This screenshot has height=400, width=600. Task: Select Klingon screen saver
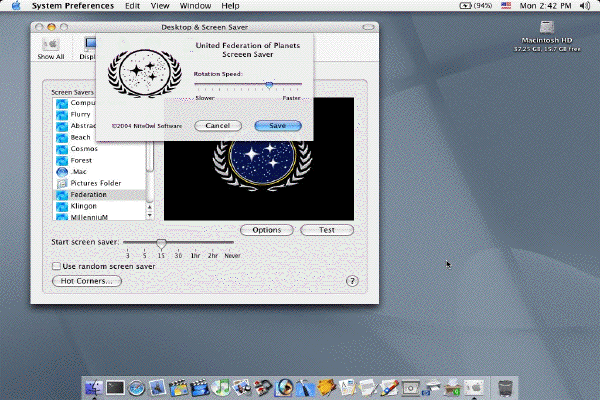coord(99,206)
